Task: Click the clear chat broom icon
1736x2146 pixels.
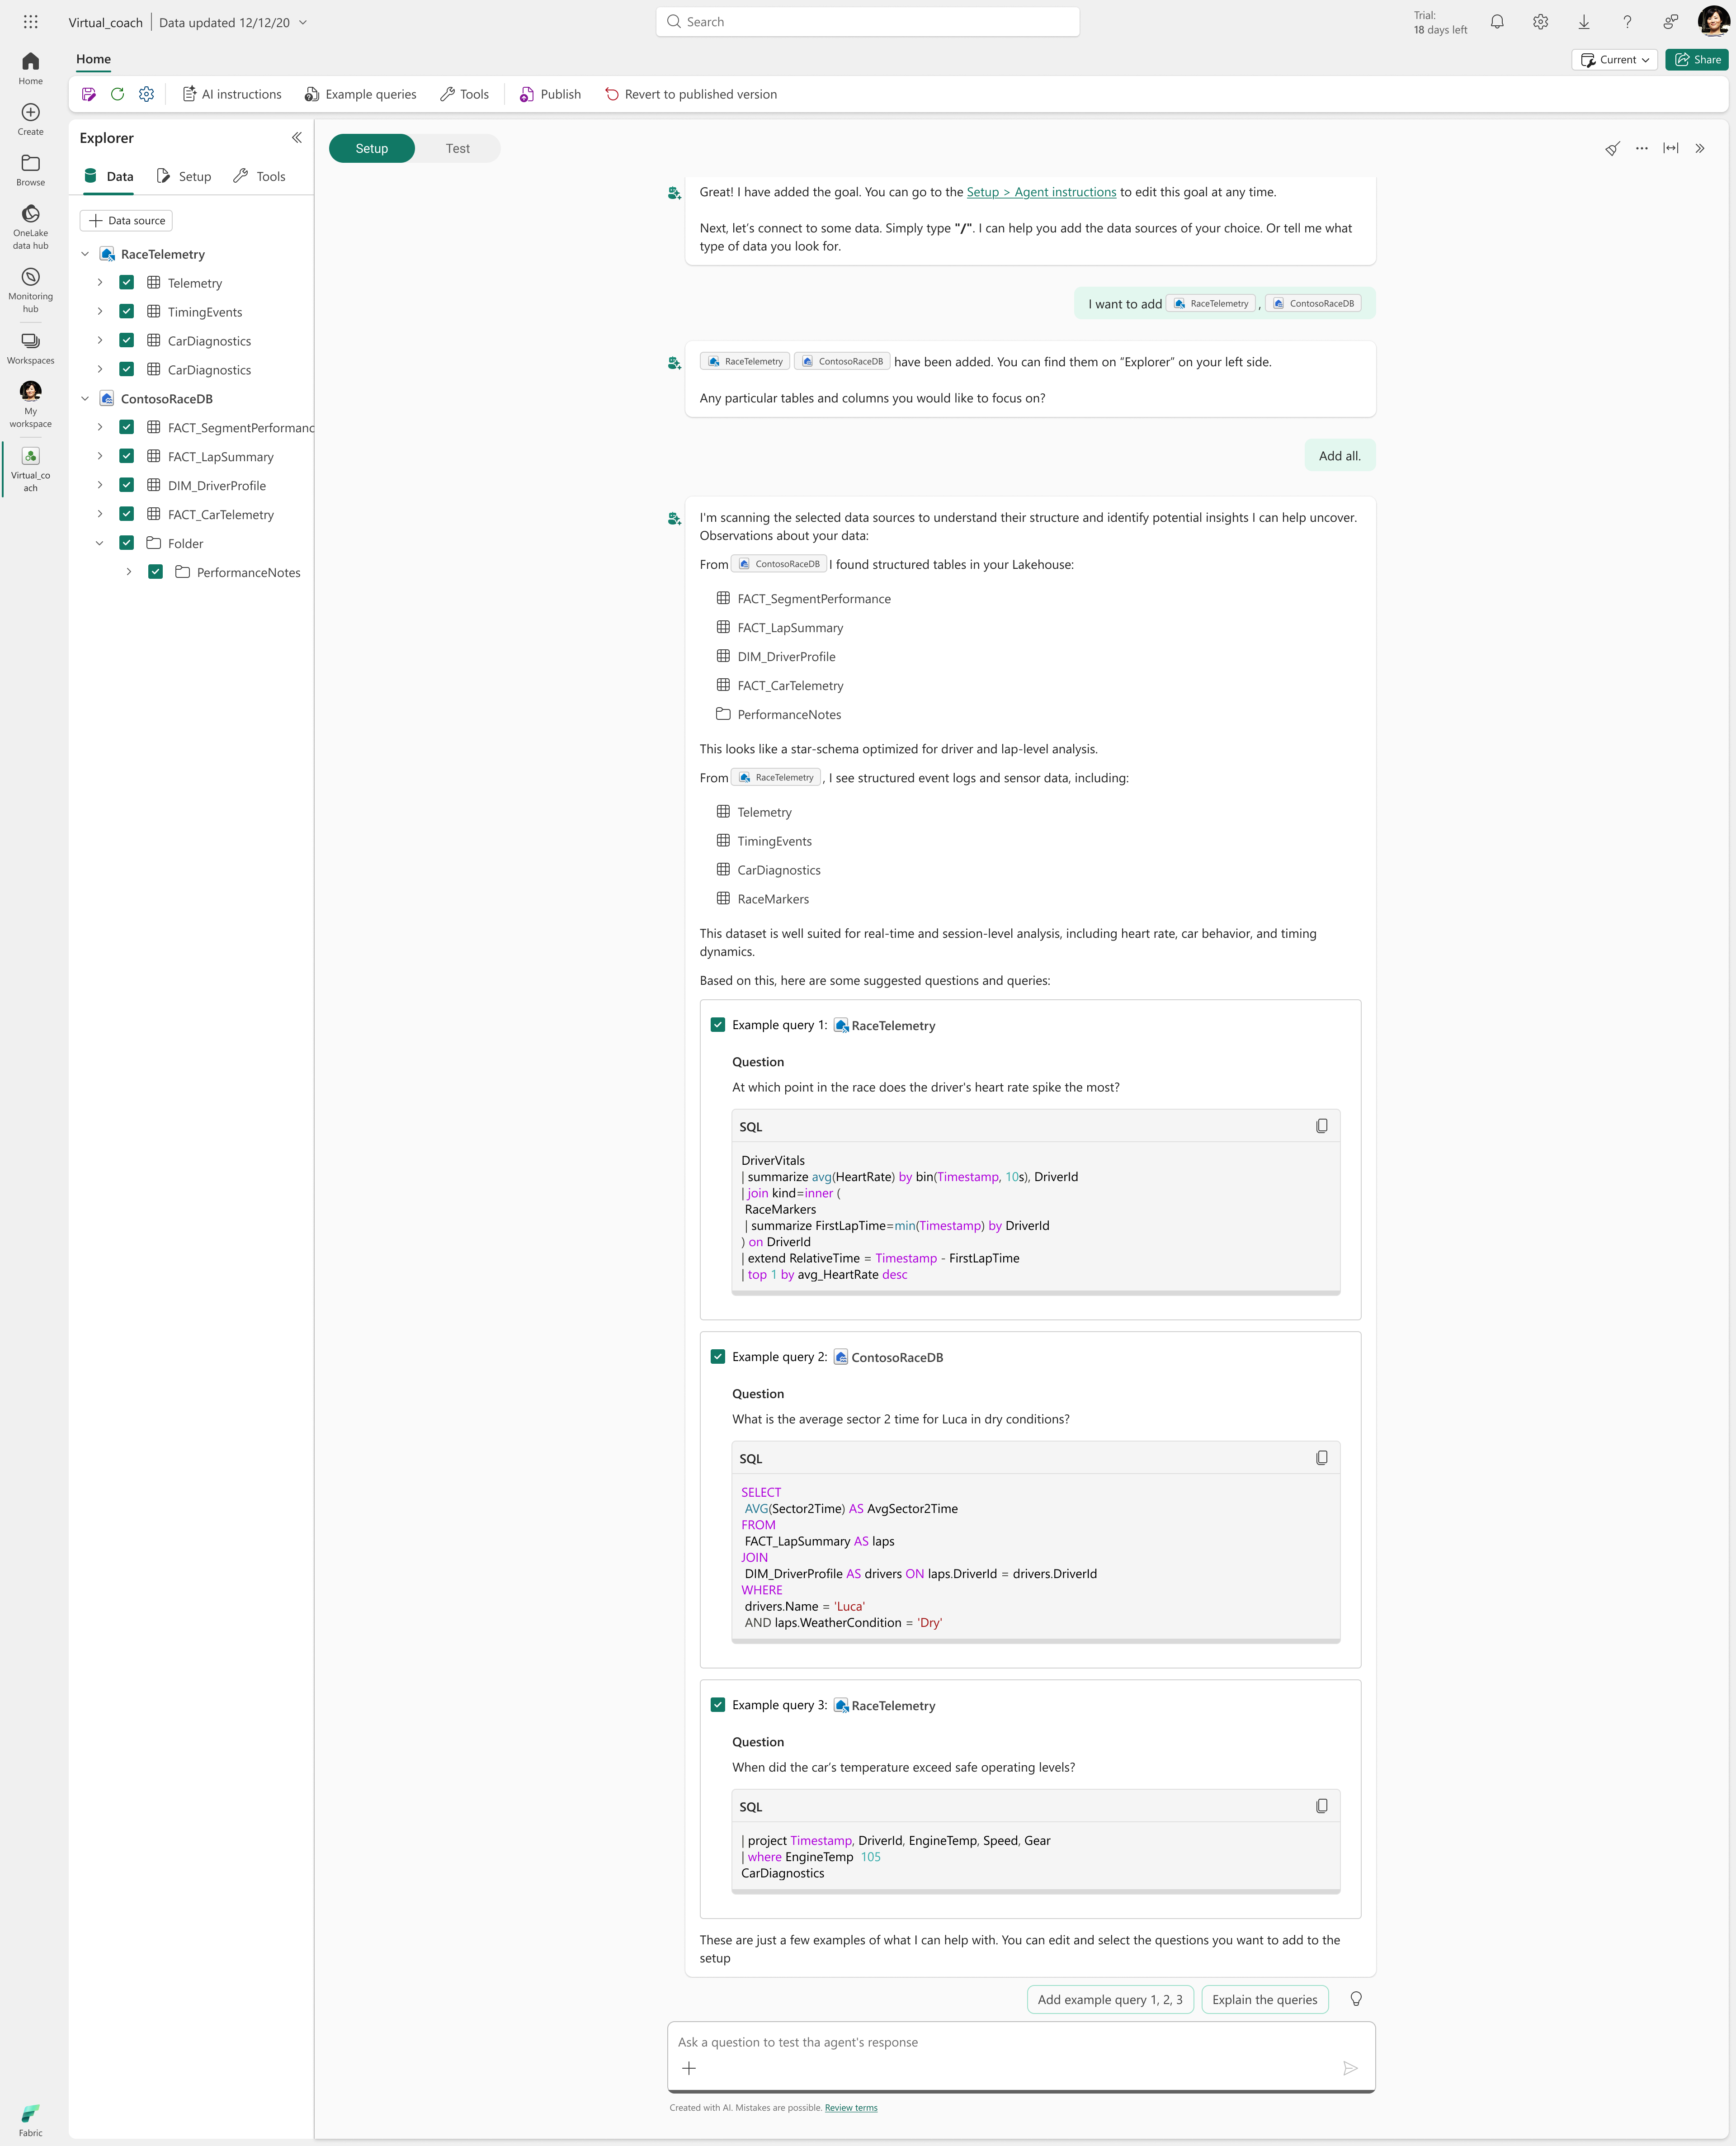Action: 1611,148
